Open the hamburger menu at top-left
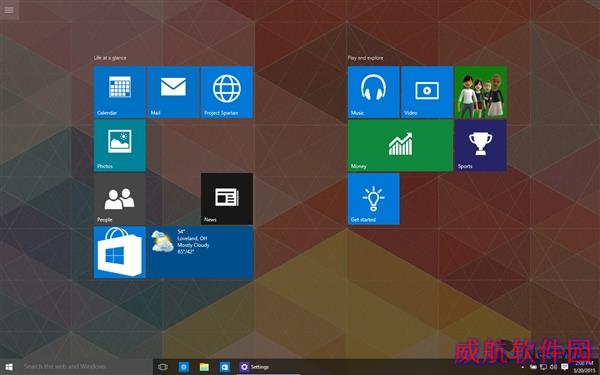600x375 pixels. 9,10
